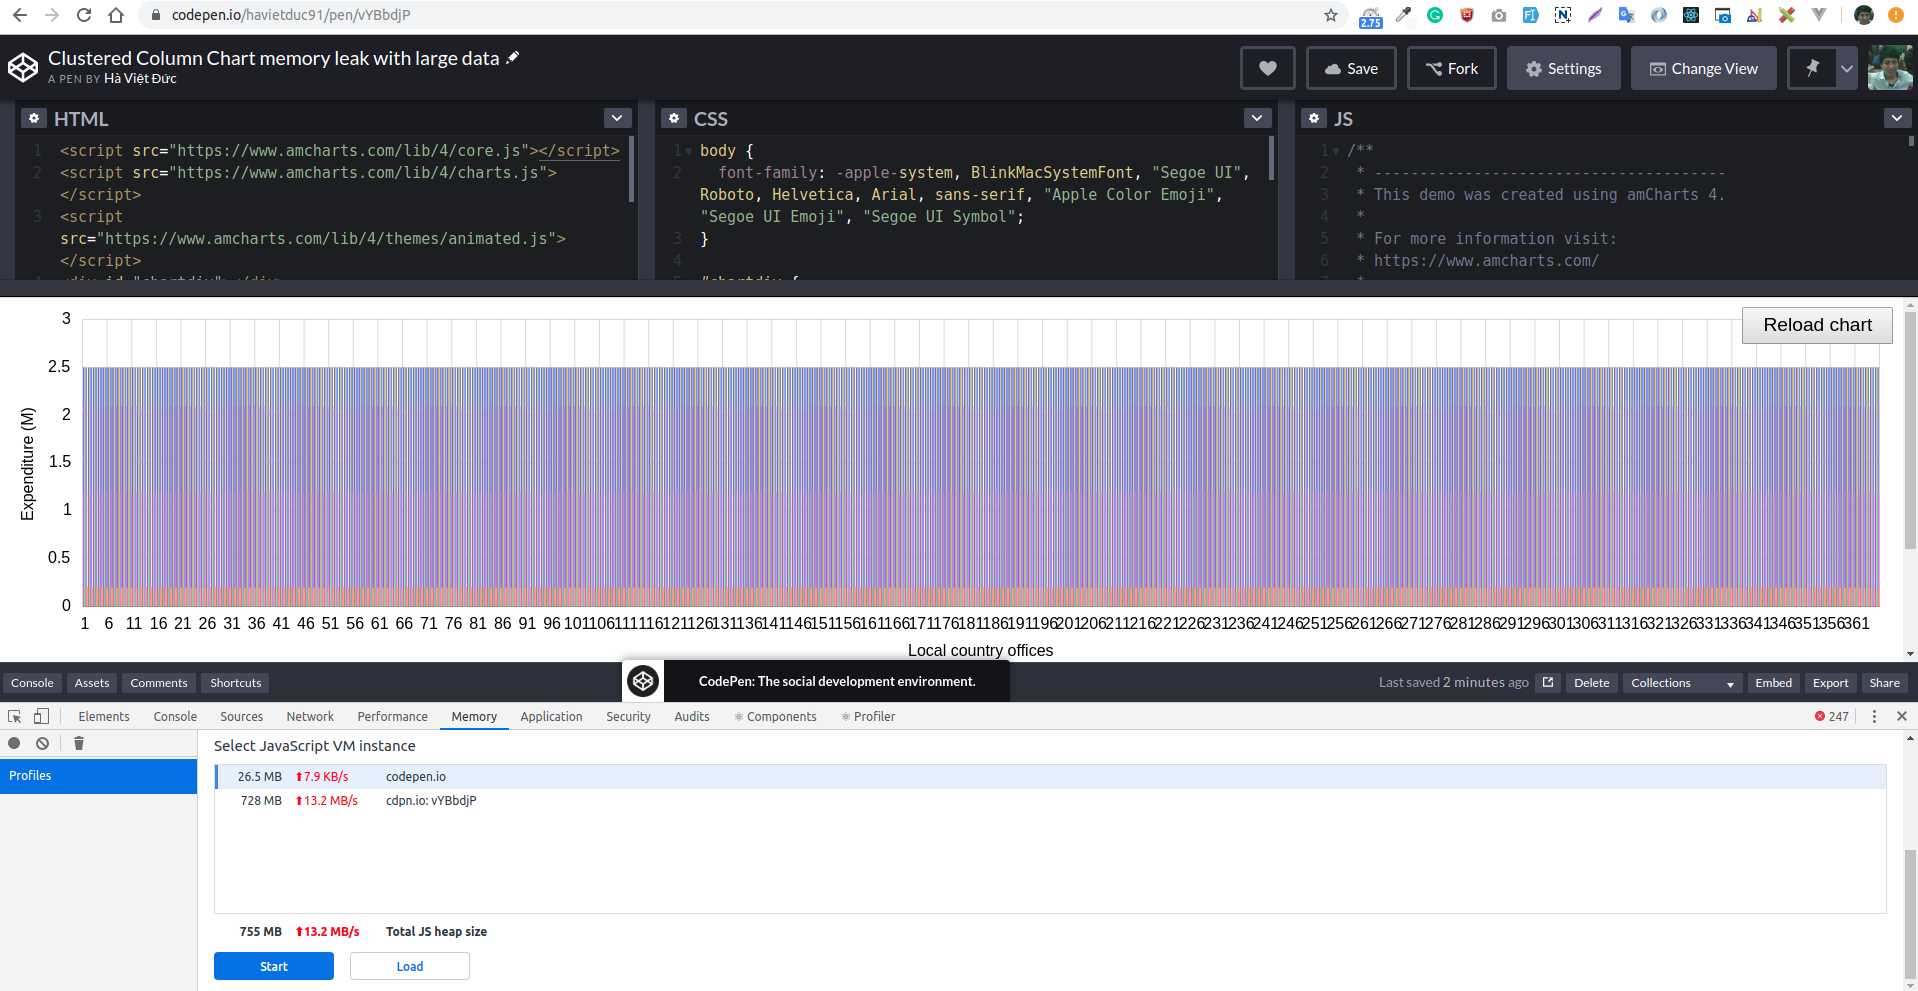Go back using browser back arrow
The height and width of the screenshot is (991, 1918).
point(20,15)
